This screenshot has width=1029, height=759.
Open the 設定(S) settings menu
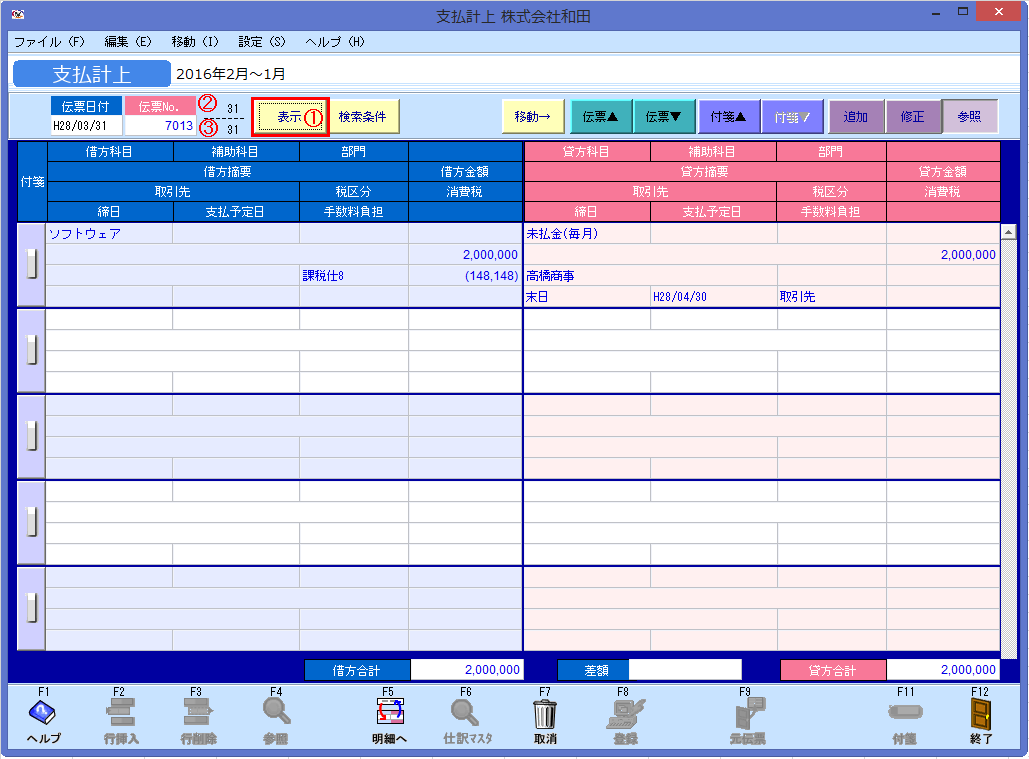(262, 42)
